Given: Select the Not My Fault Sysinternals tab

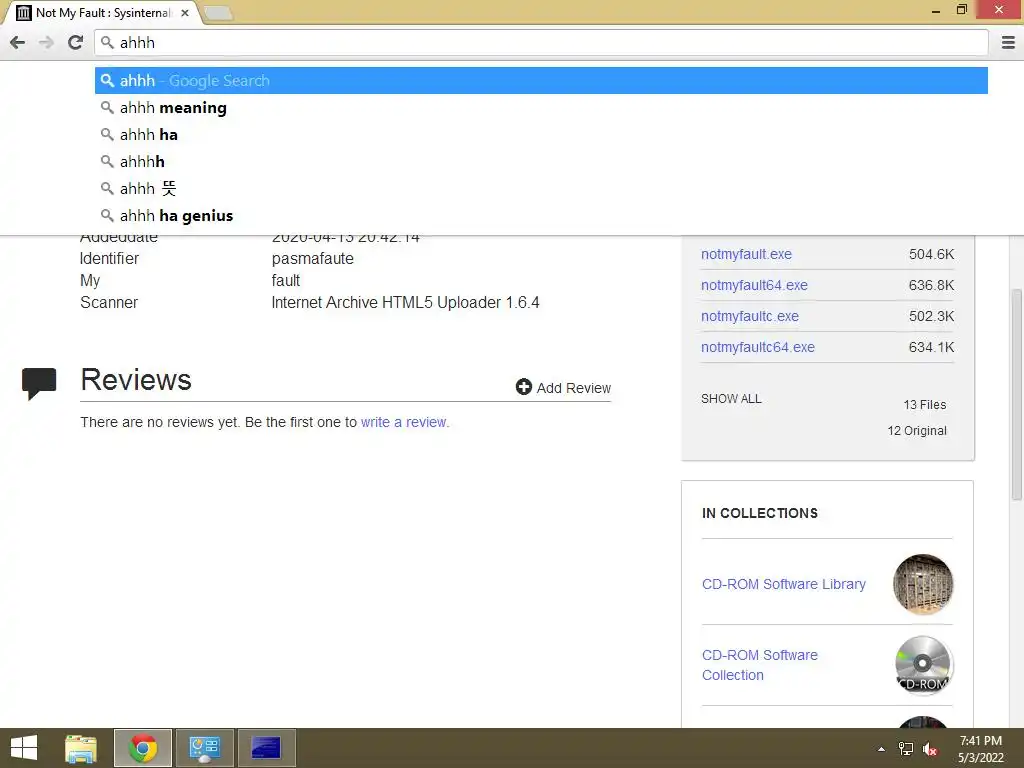Looking at the screenshot, I should [103, 12].
